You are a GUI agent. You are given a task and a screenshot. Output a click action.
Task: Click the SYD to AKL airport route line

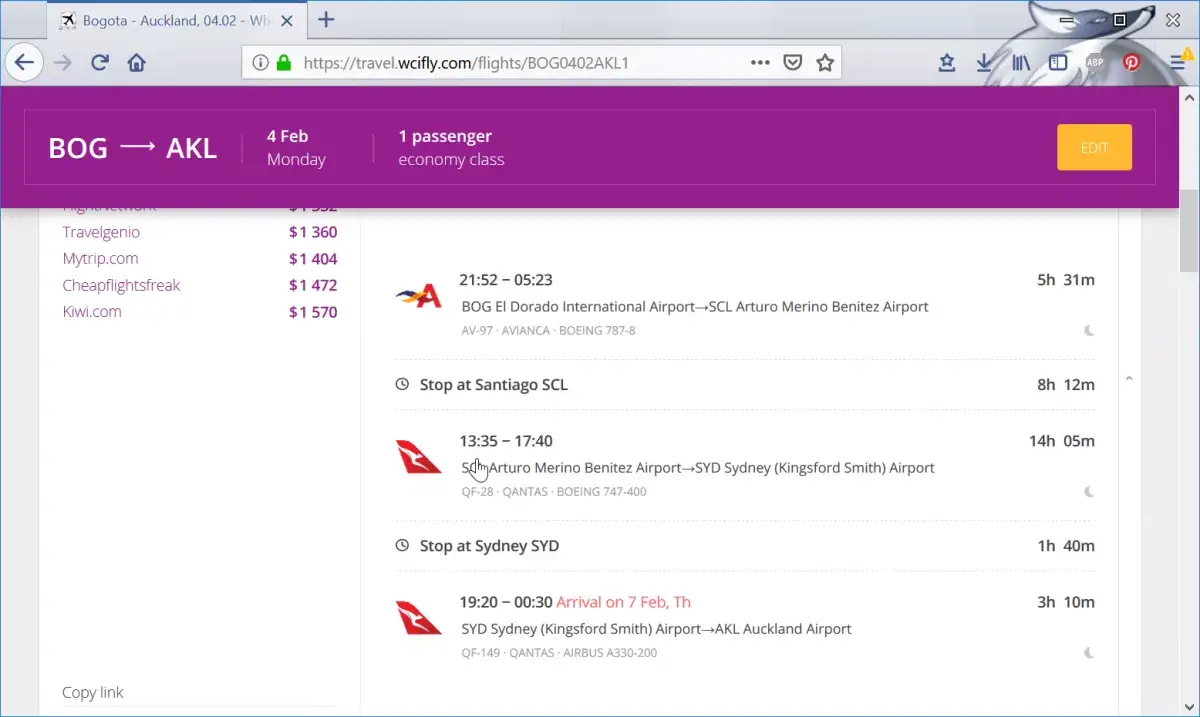(656, 629)
